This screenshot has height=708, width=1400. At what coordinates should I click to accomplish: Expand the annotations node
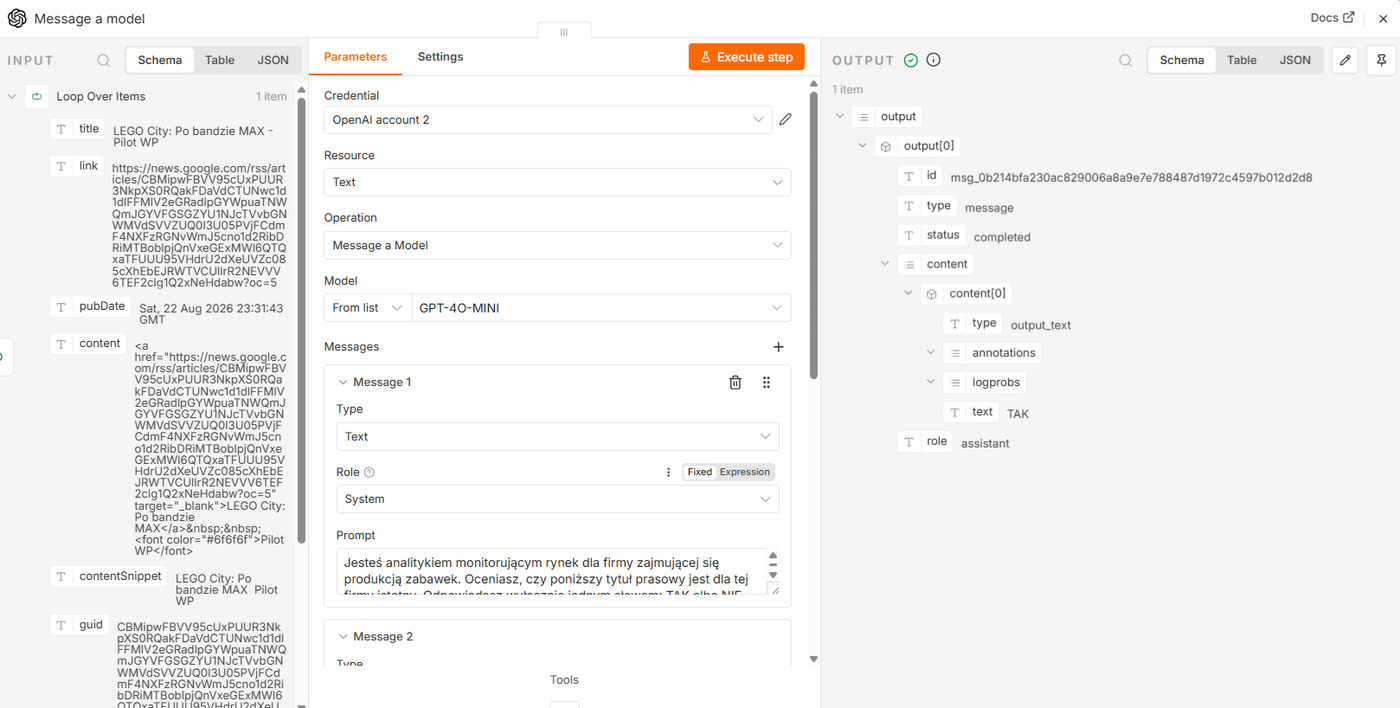pos(931,353)
